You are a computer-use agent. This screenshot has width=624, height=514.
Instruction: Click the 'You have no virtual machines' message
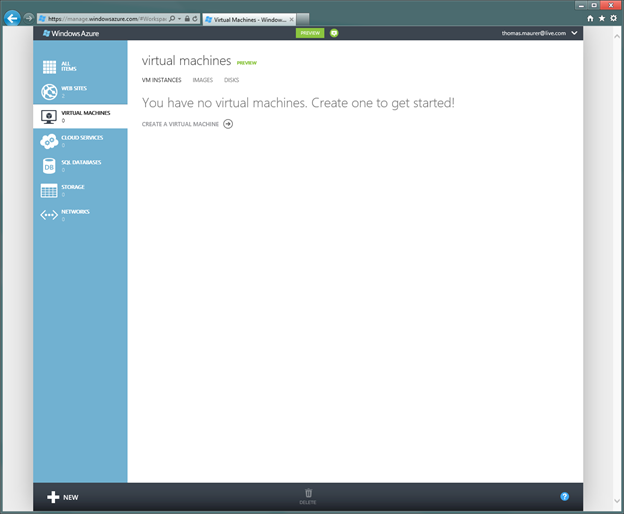298,103
